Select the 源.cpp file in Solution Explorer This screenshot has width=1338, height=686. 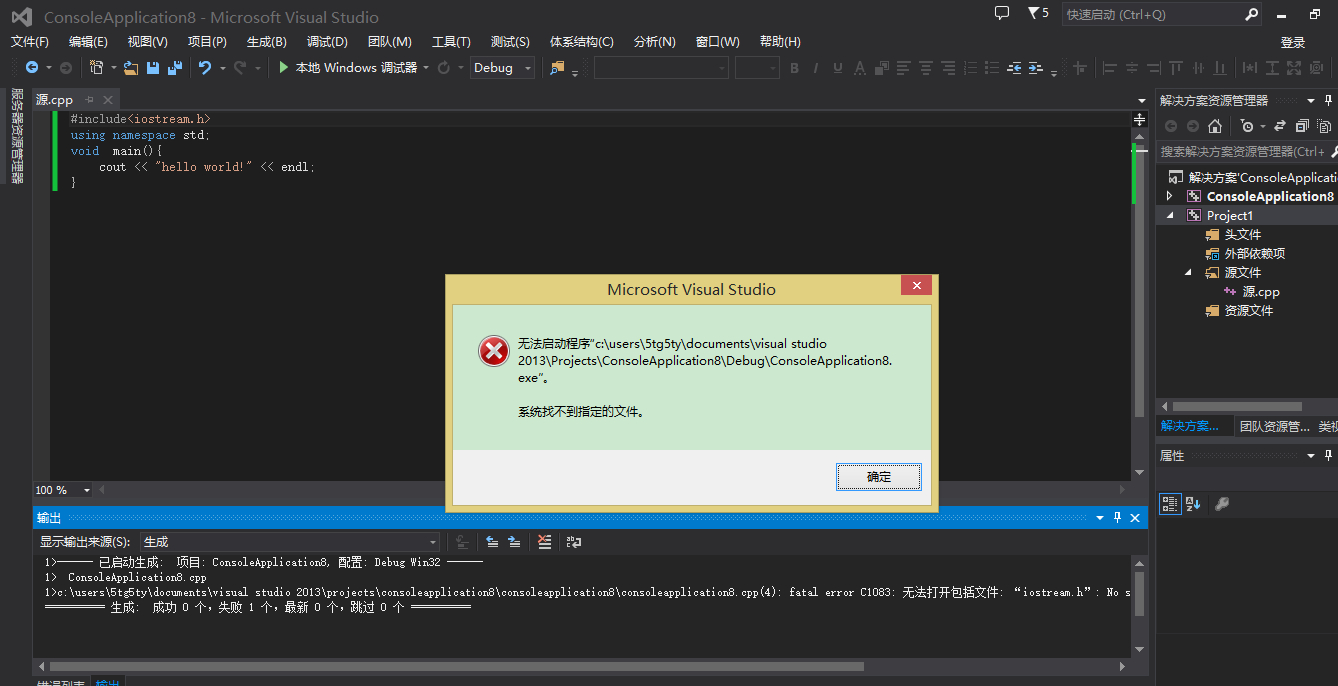pos(1261,292)
